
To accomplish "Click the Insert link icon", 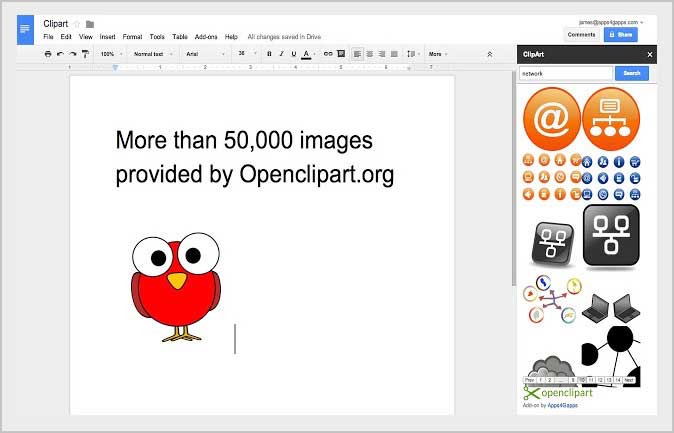I will [x=328, y=54].
